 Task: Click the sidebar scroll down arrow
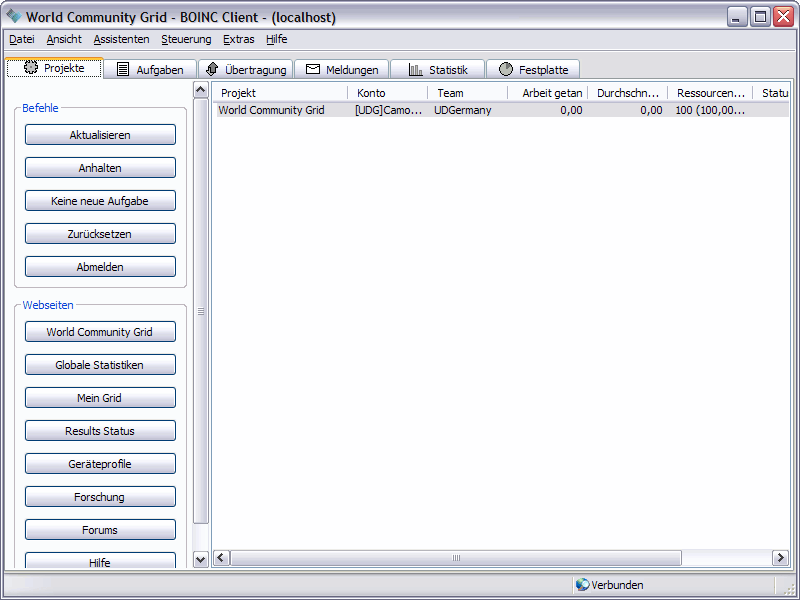pyautogui.click(x=201, y=560)
